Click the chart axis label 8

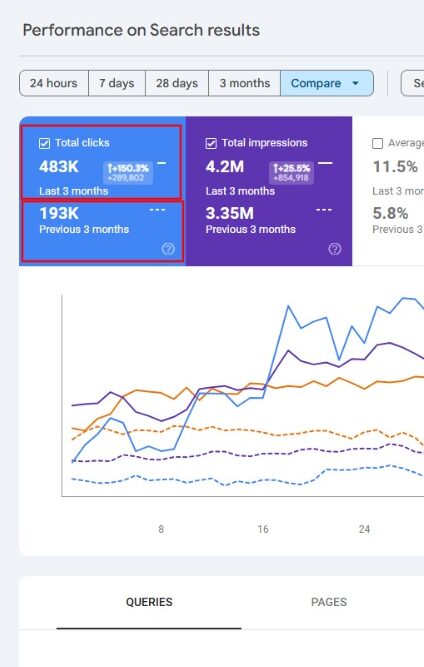click(x=161, y=529)
